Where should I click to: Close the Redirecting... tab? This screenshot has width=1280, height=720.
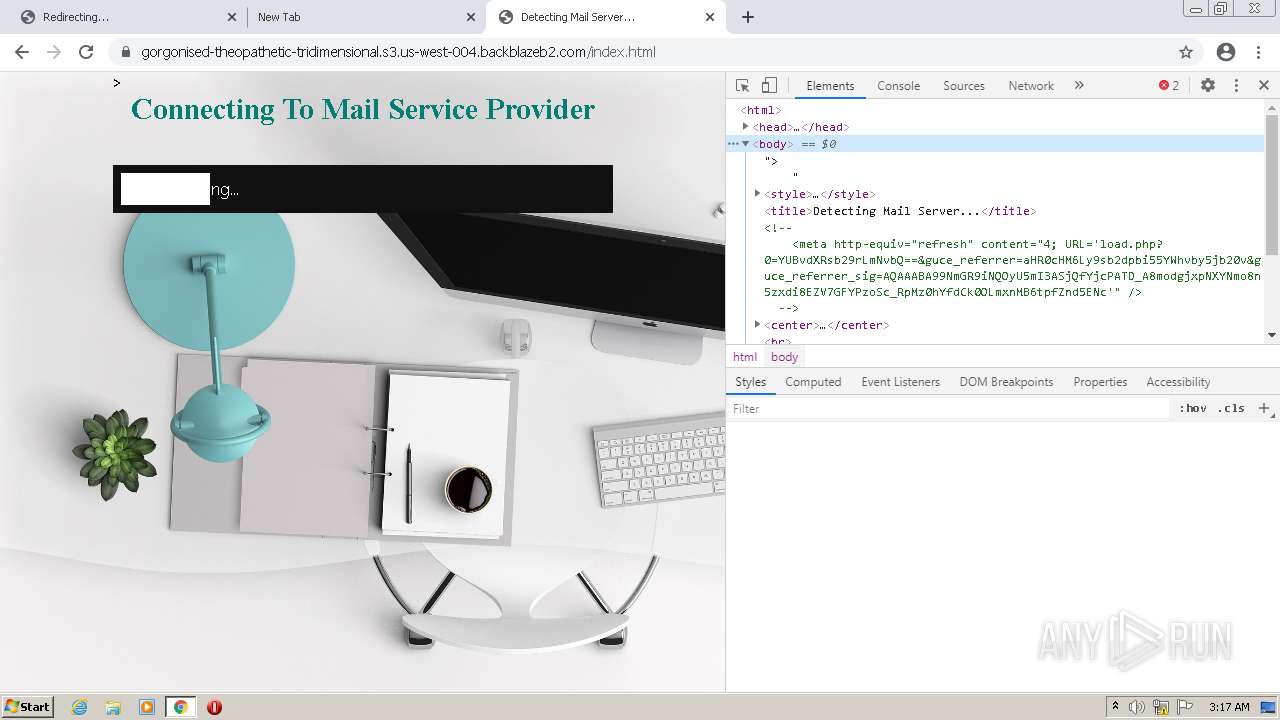tap(231, 17)
